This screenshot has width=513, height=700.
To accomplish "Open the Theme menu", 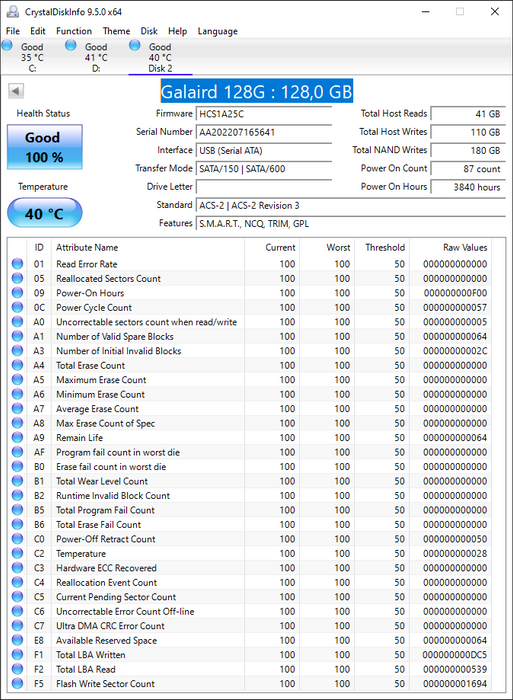I will click(x=116, y=31).
